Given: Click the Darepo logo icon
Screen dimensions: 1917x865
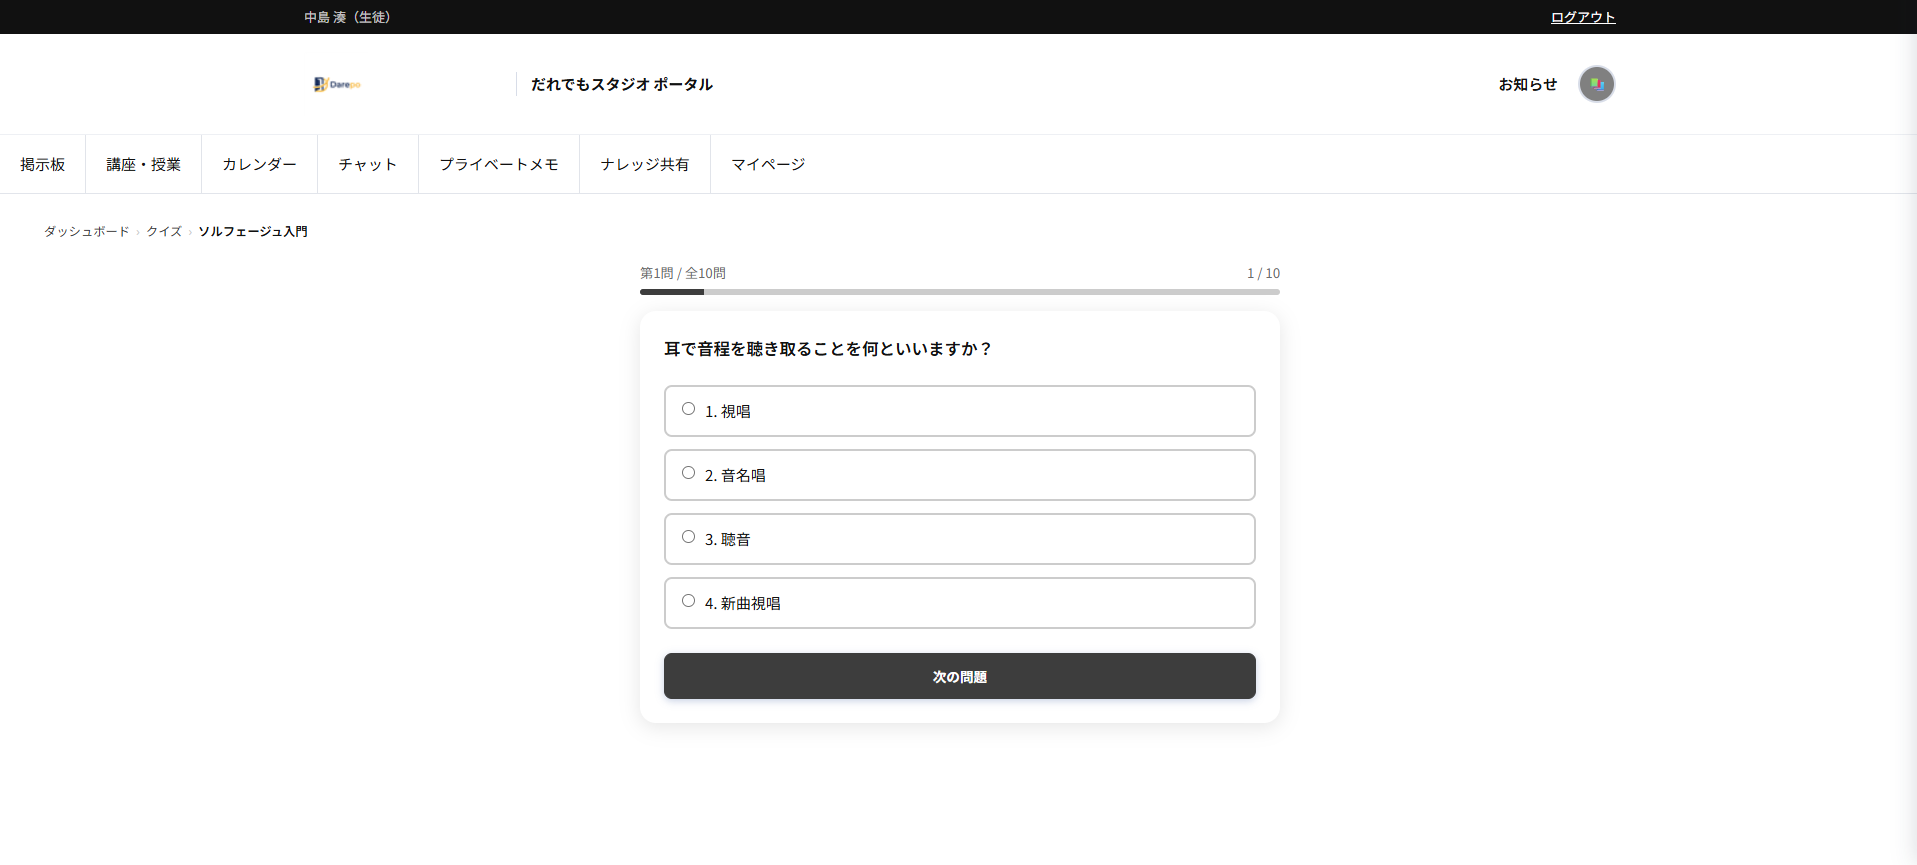Looking at the screenshot, I should point(337,84).
